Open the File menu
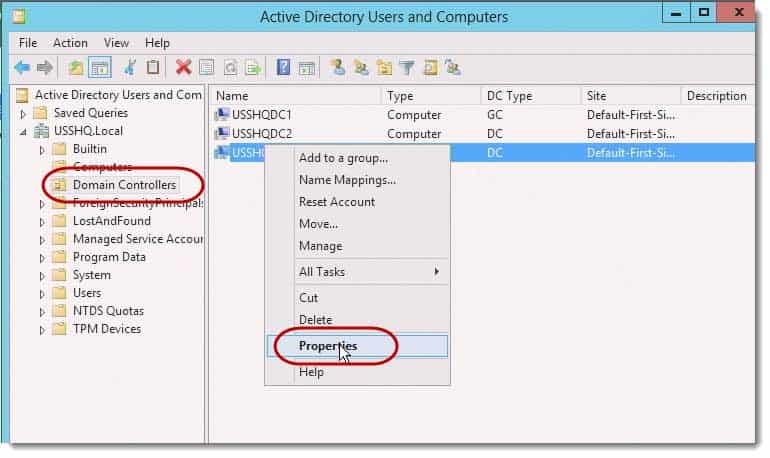The height and width of the screenshot is (458, 770). (28, 43)
